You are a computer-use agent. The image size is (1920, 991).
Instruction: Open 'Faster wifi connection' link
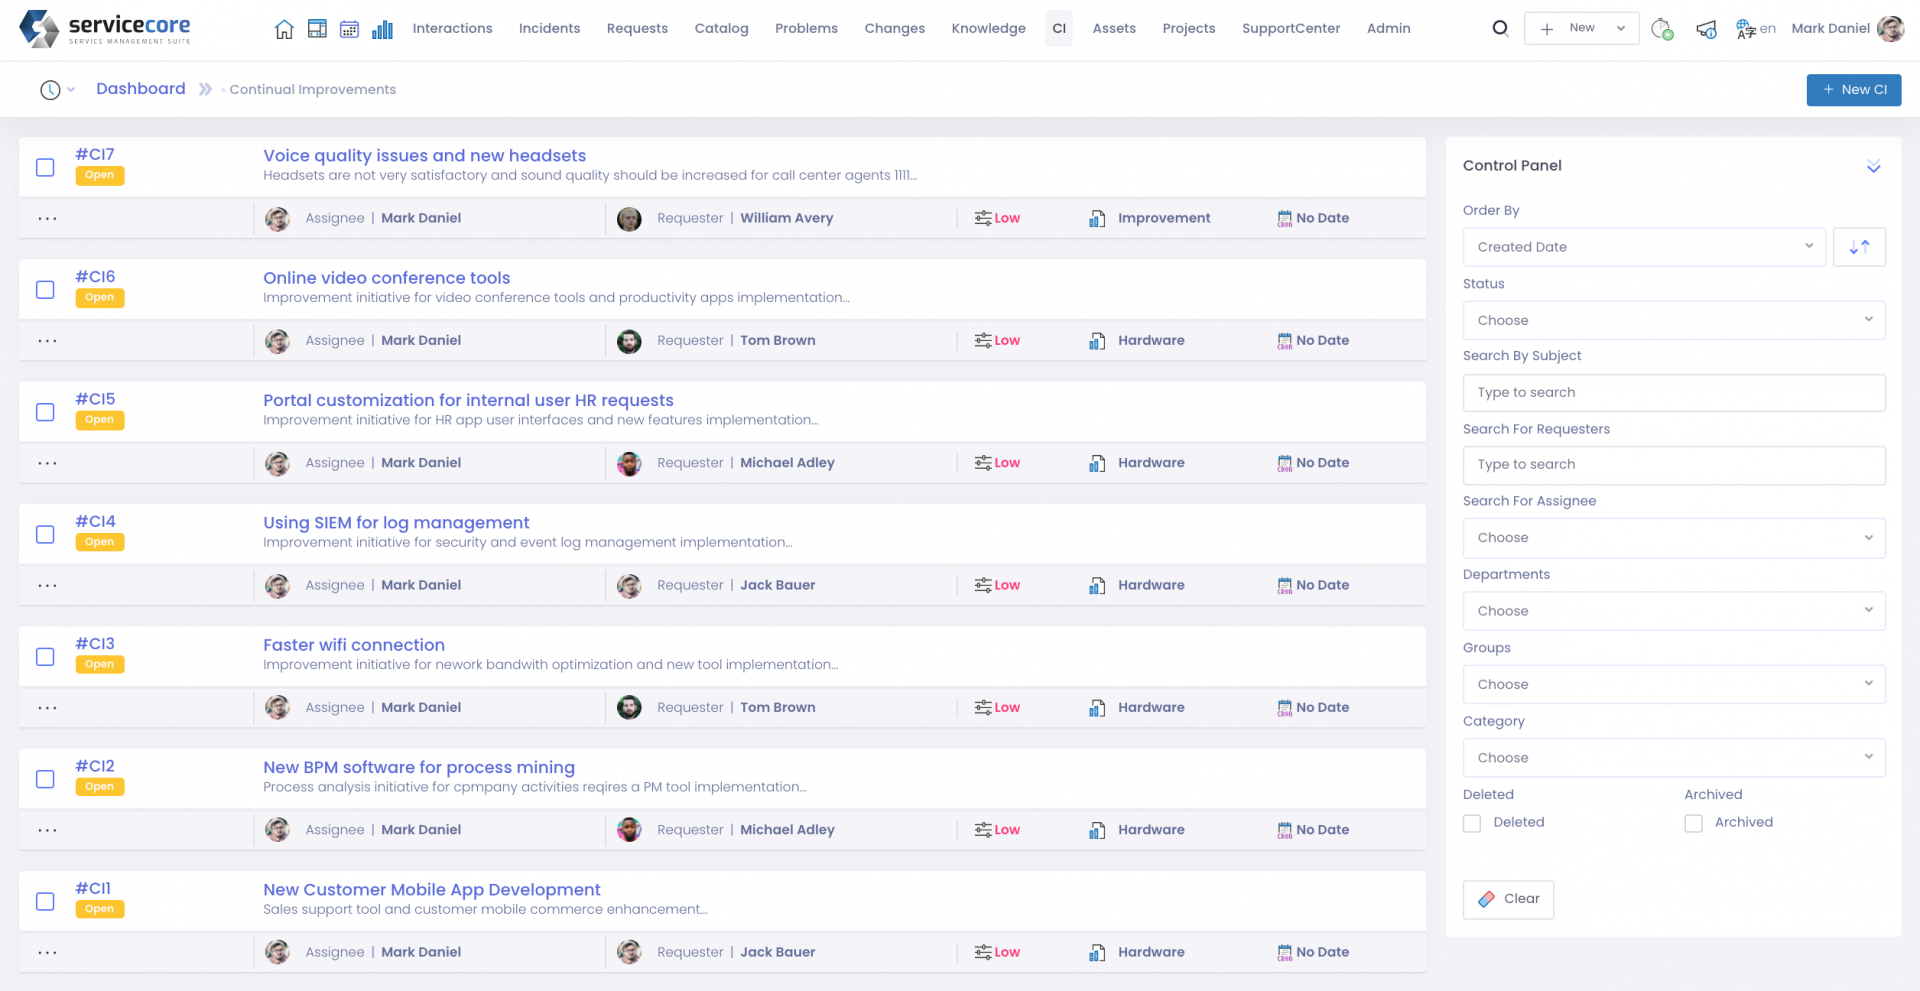[354, 645]
